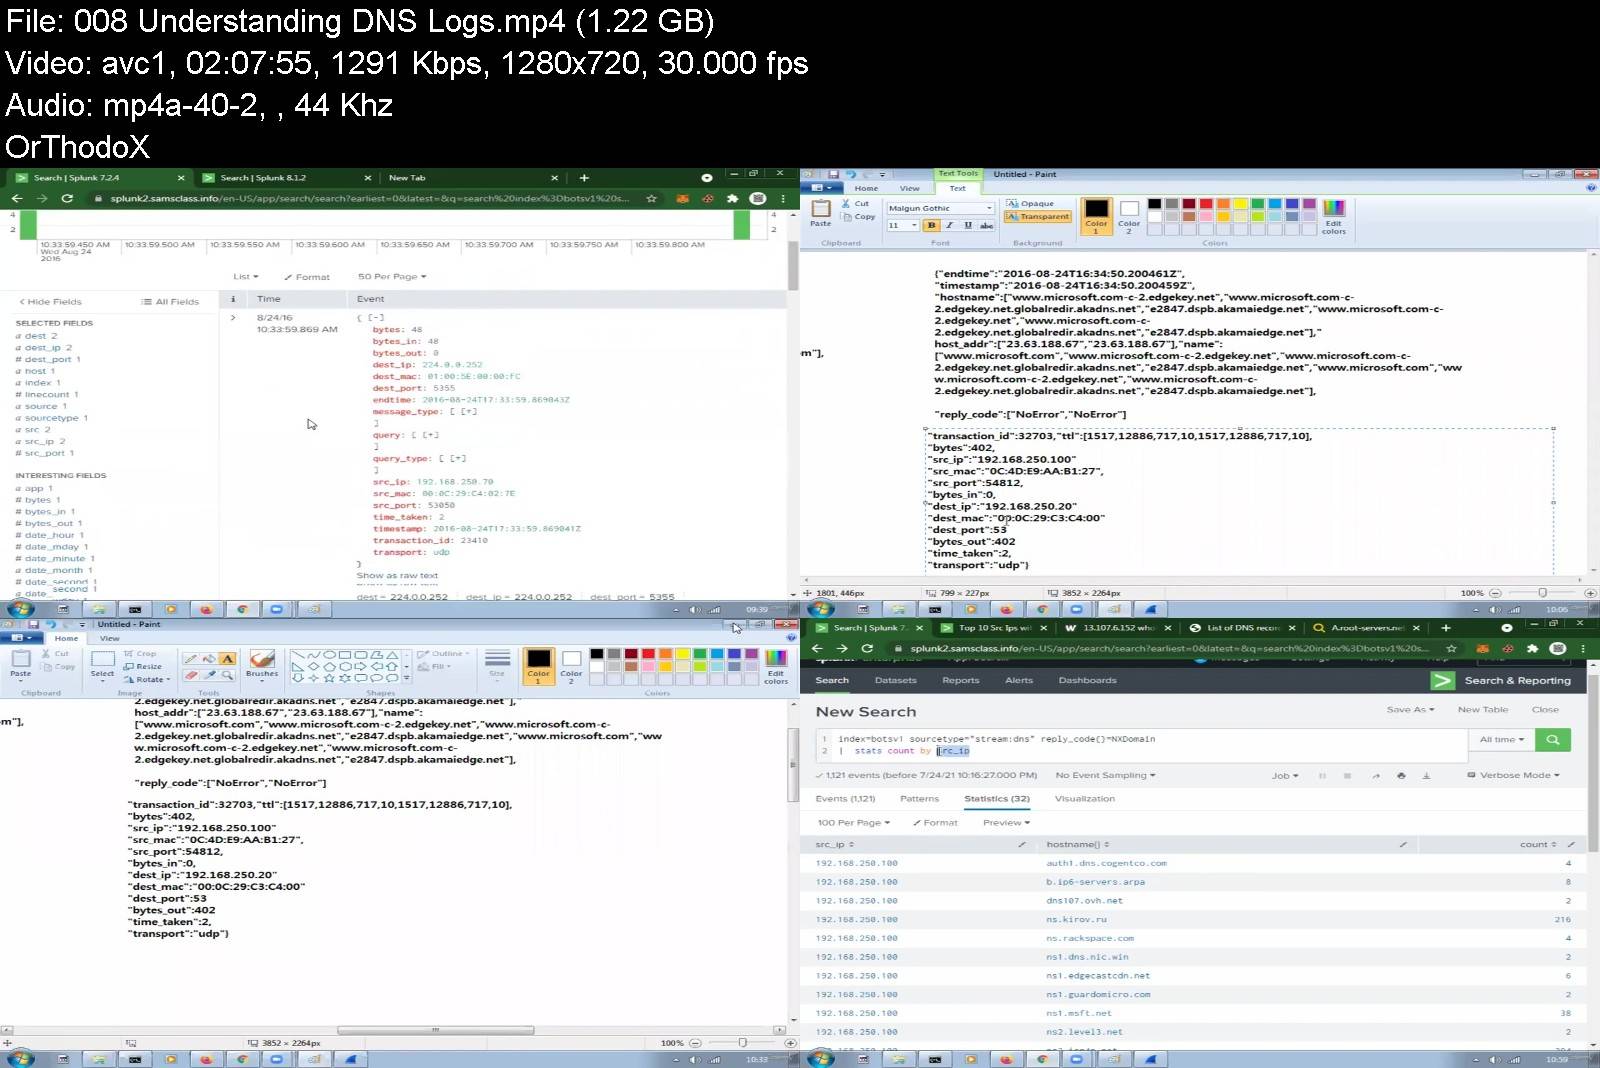
Task: Open the Patterns tab
Action: [919, 799]
